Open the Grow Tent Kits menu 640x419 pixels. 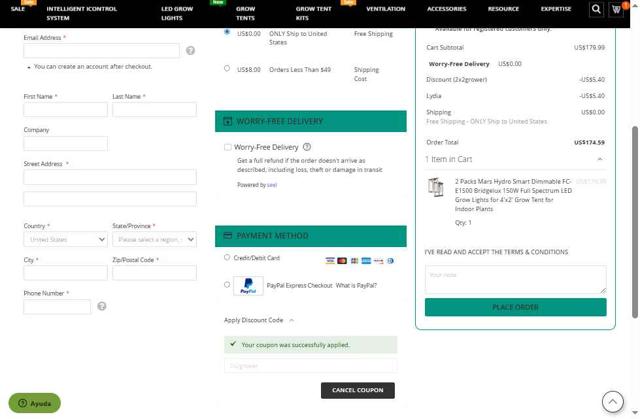tap(313, 13)
